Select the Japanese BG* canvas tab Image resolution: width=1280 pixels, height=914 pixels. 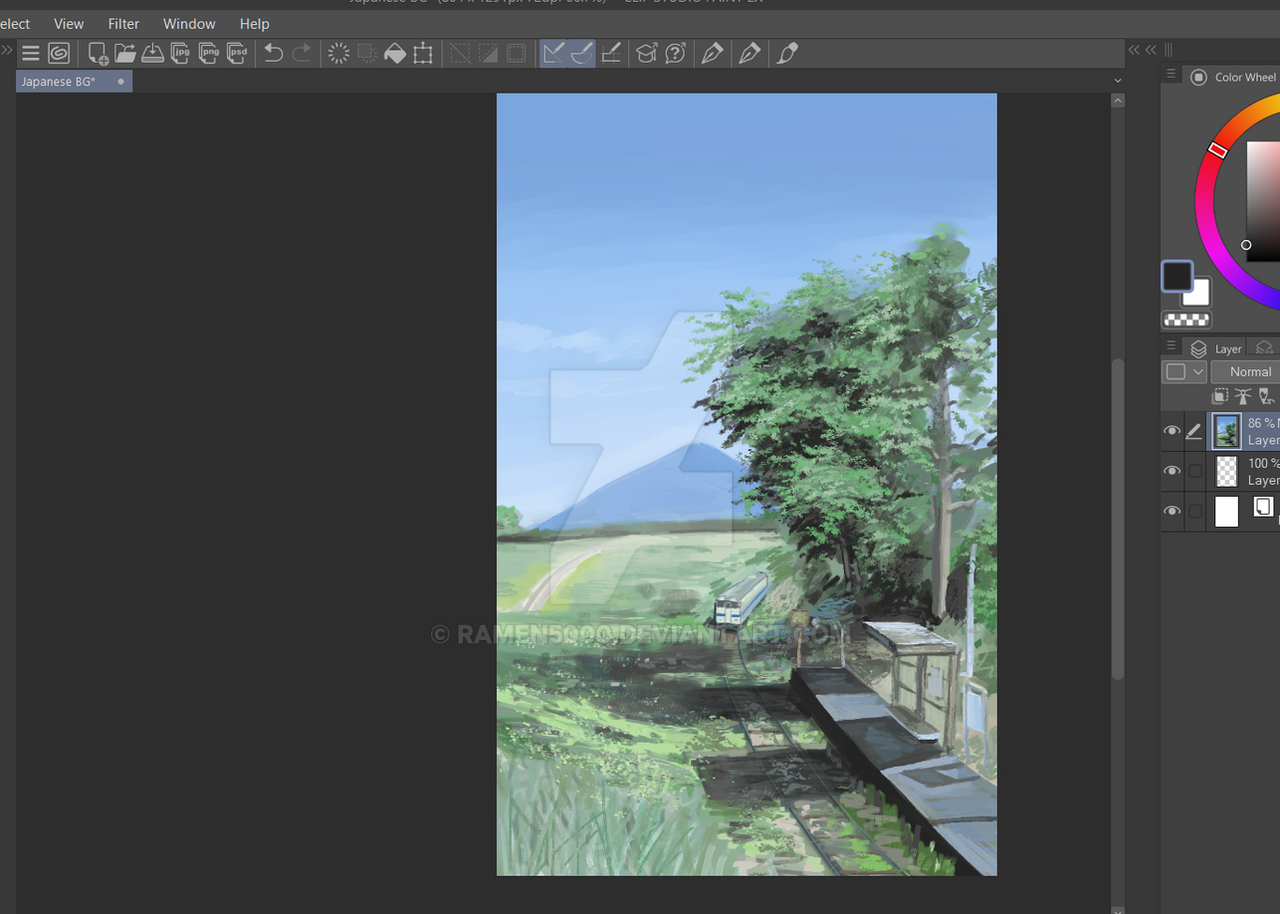pyautogui.click(x=73, y=82)
